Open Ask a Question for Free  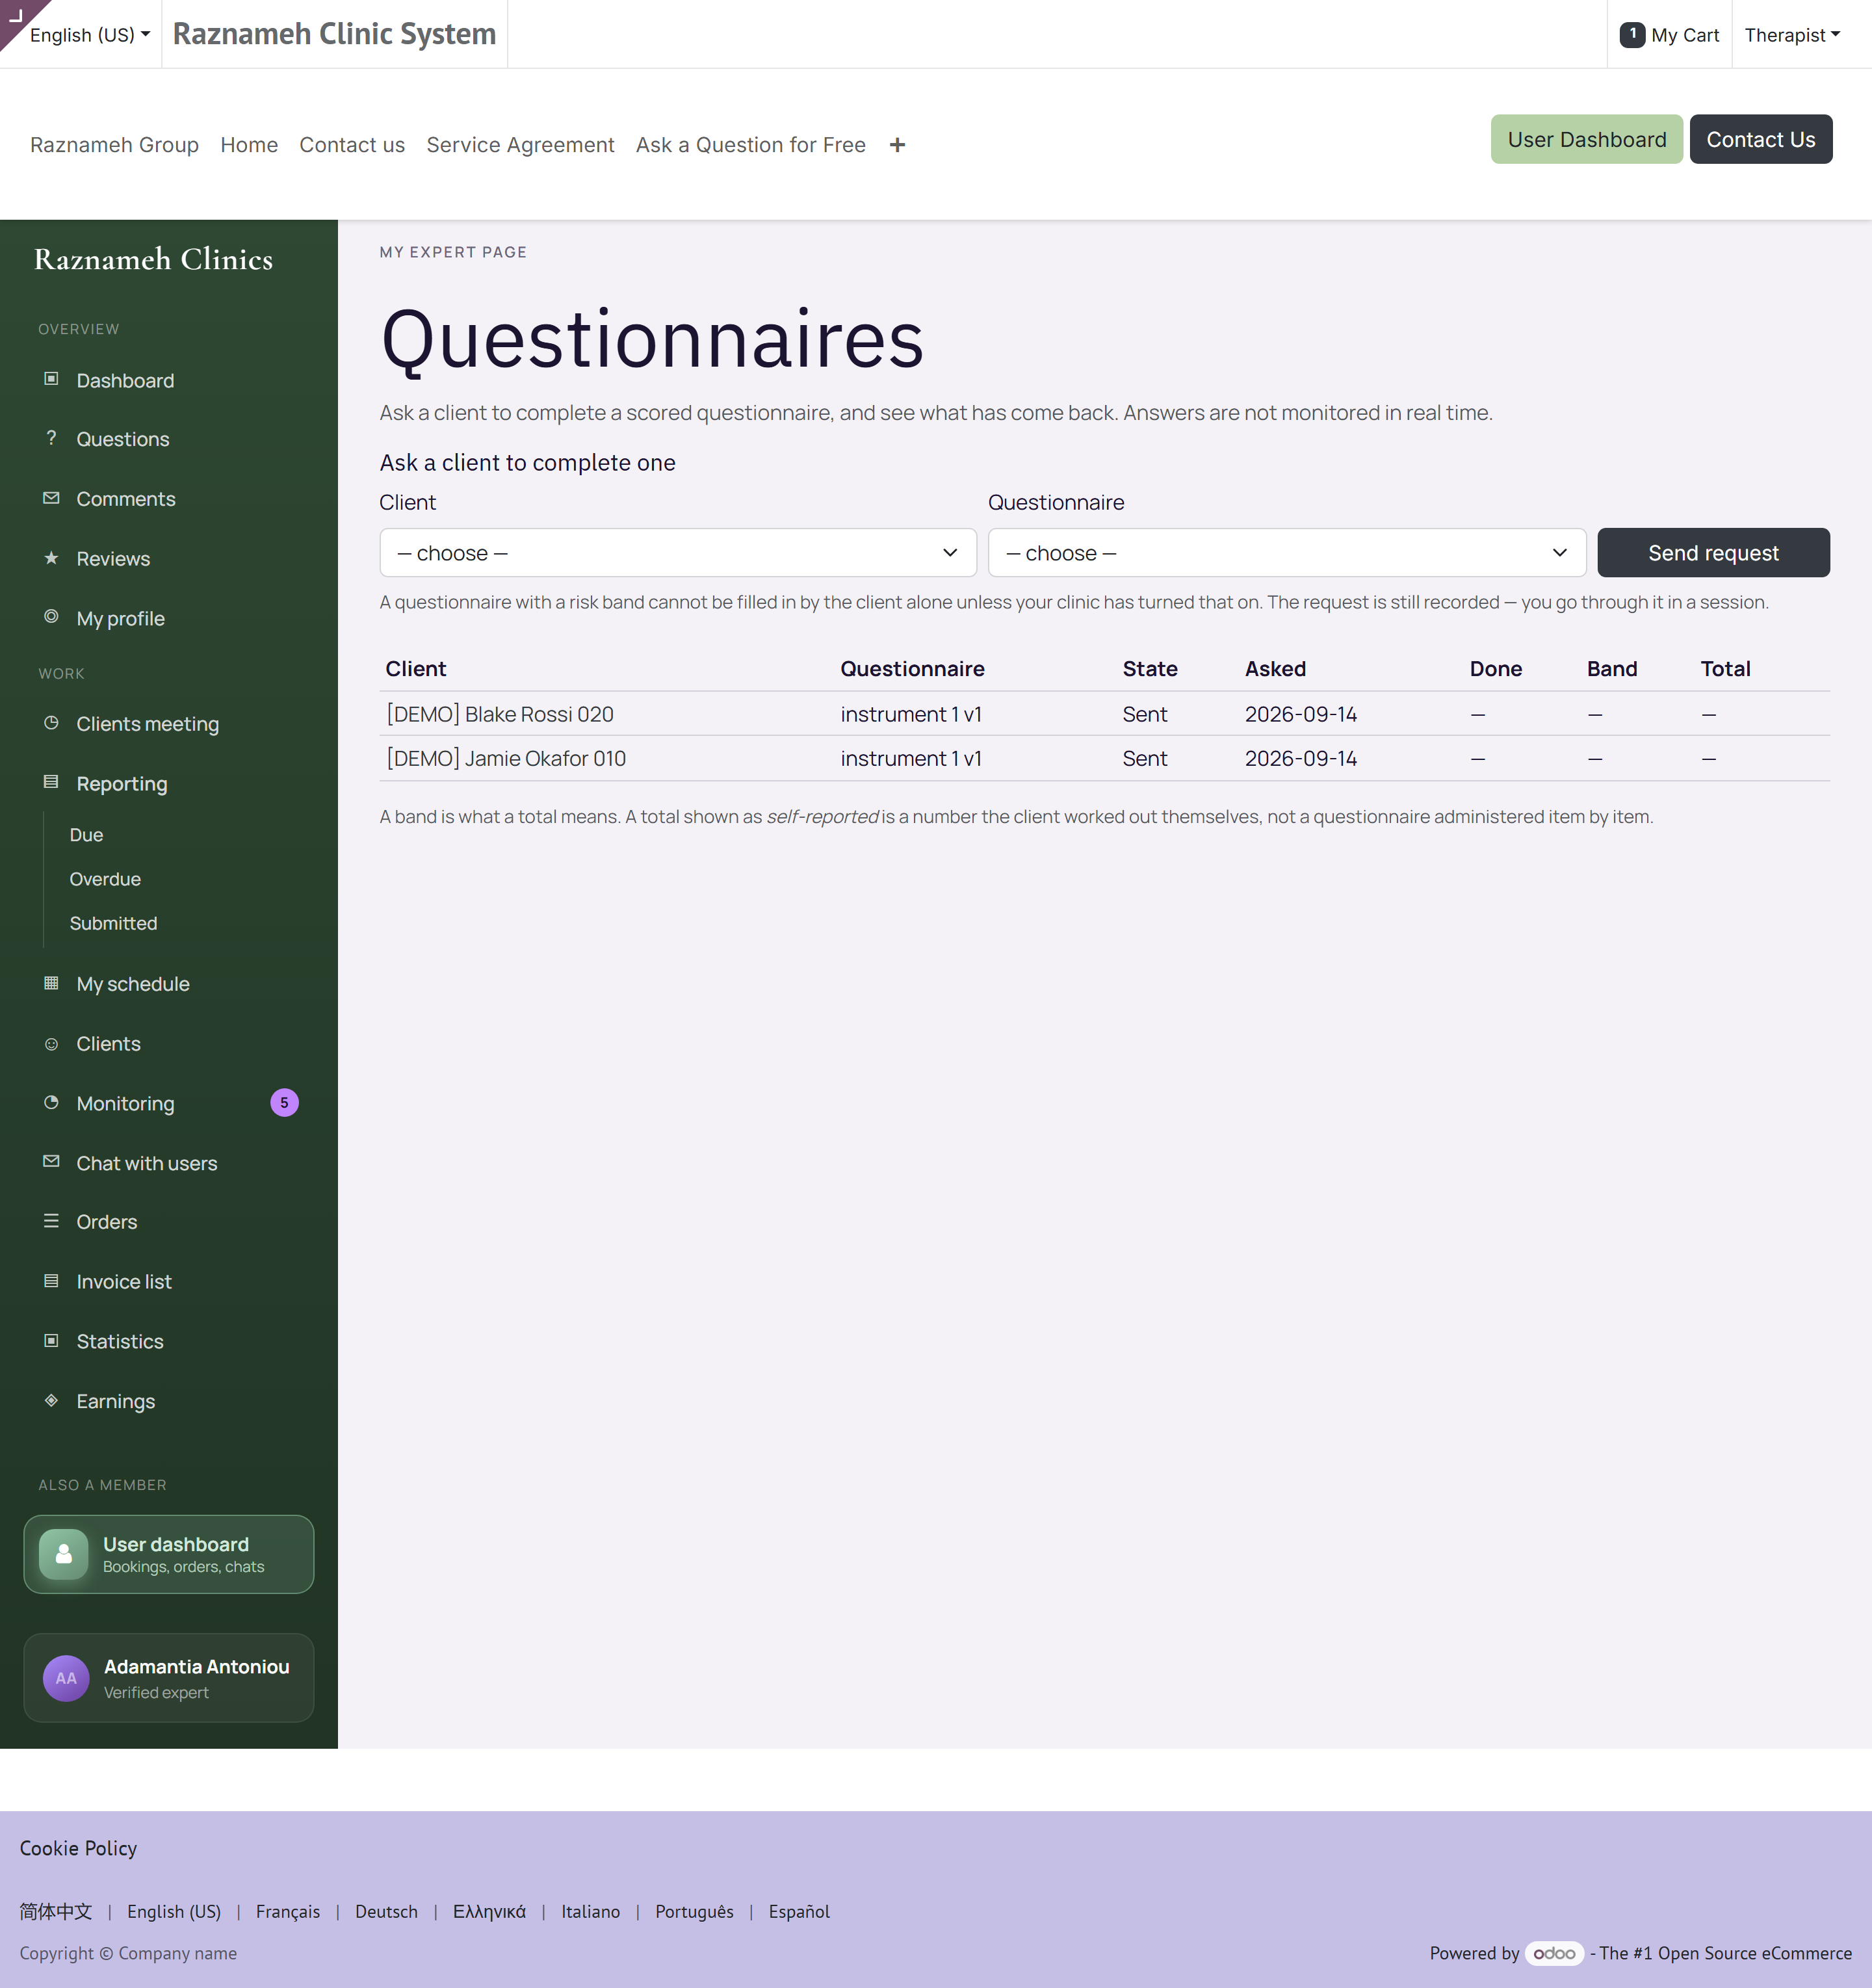click(751, 145)
